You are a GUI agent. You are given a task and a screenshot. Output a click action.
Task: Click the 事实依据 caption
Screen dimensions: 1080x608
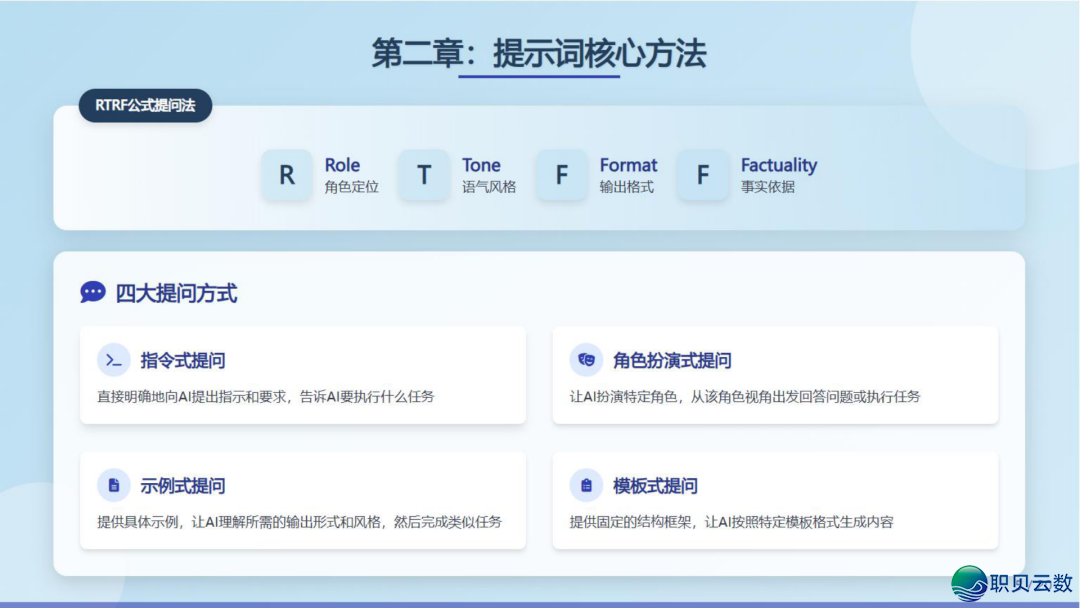[768, 187]
